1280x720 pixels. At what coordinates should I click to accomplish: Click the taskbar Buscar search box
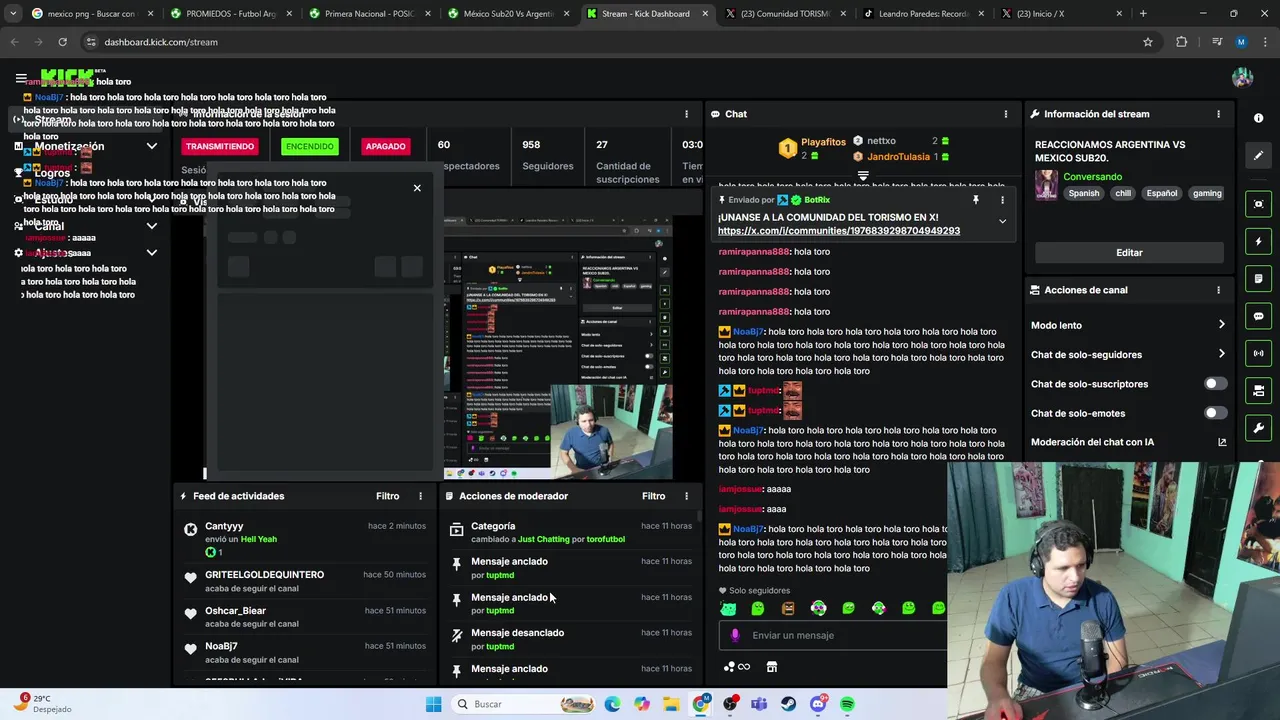(525, 704)
